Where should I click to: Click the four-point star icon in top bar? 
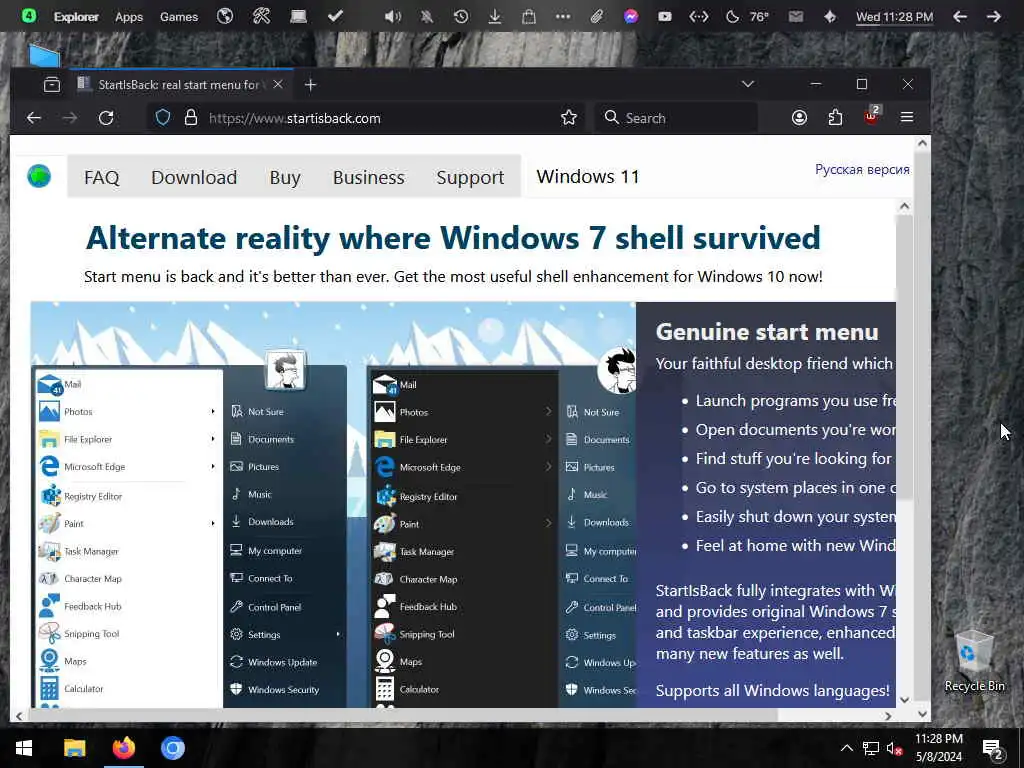pyautogui.click(x=830, y=16)
